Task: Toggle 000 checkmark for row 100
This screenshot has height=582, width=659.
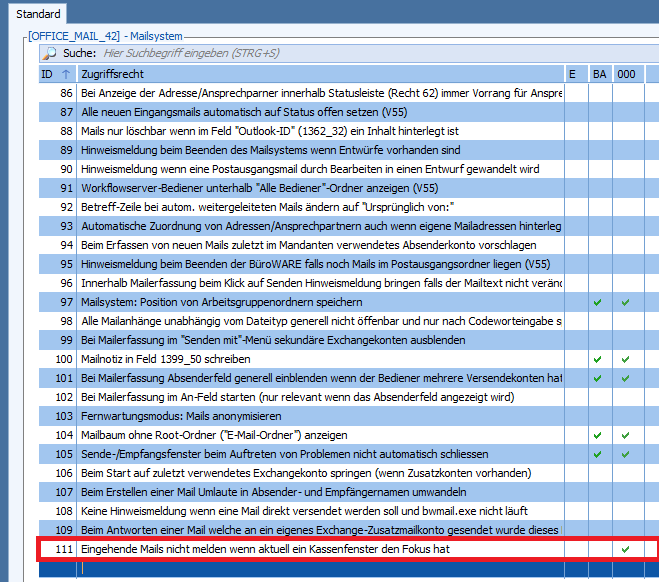Action: [x=625, y=358]
